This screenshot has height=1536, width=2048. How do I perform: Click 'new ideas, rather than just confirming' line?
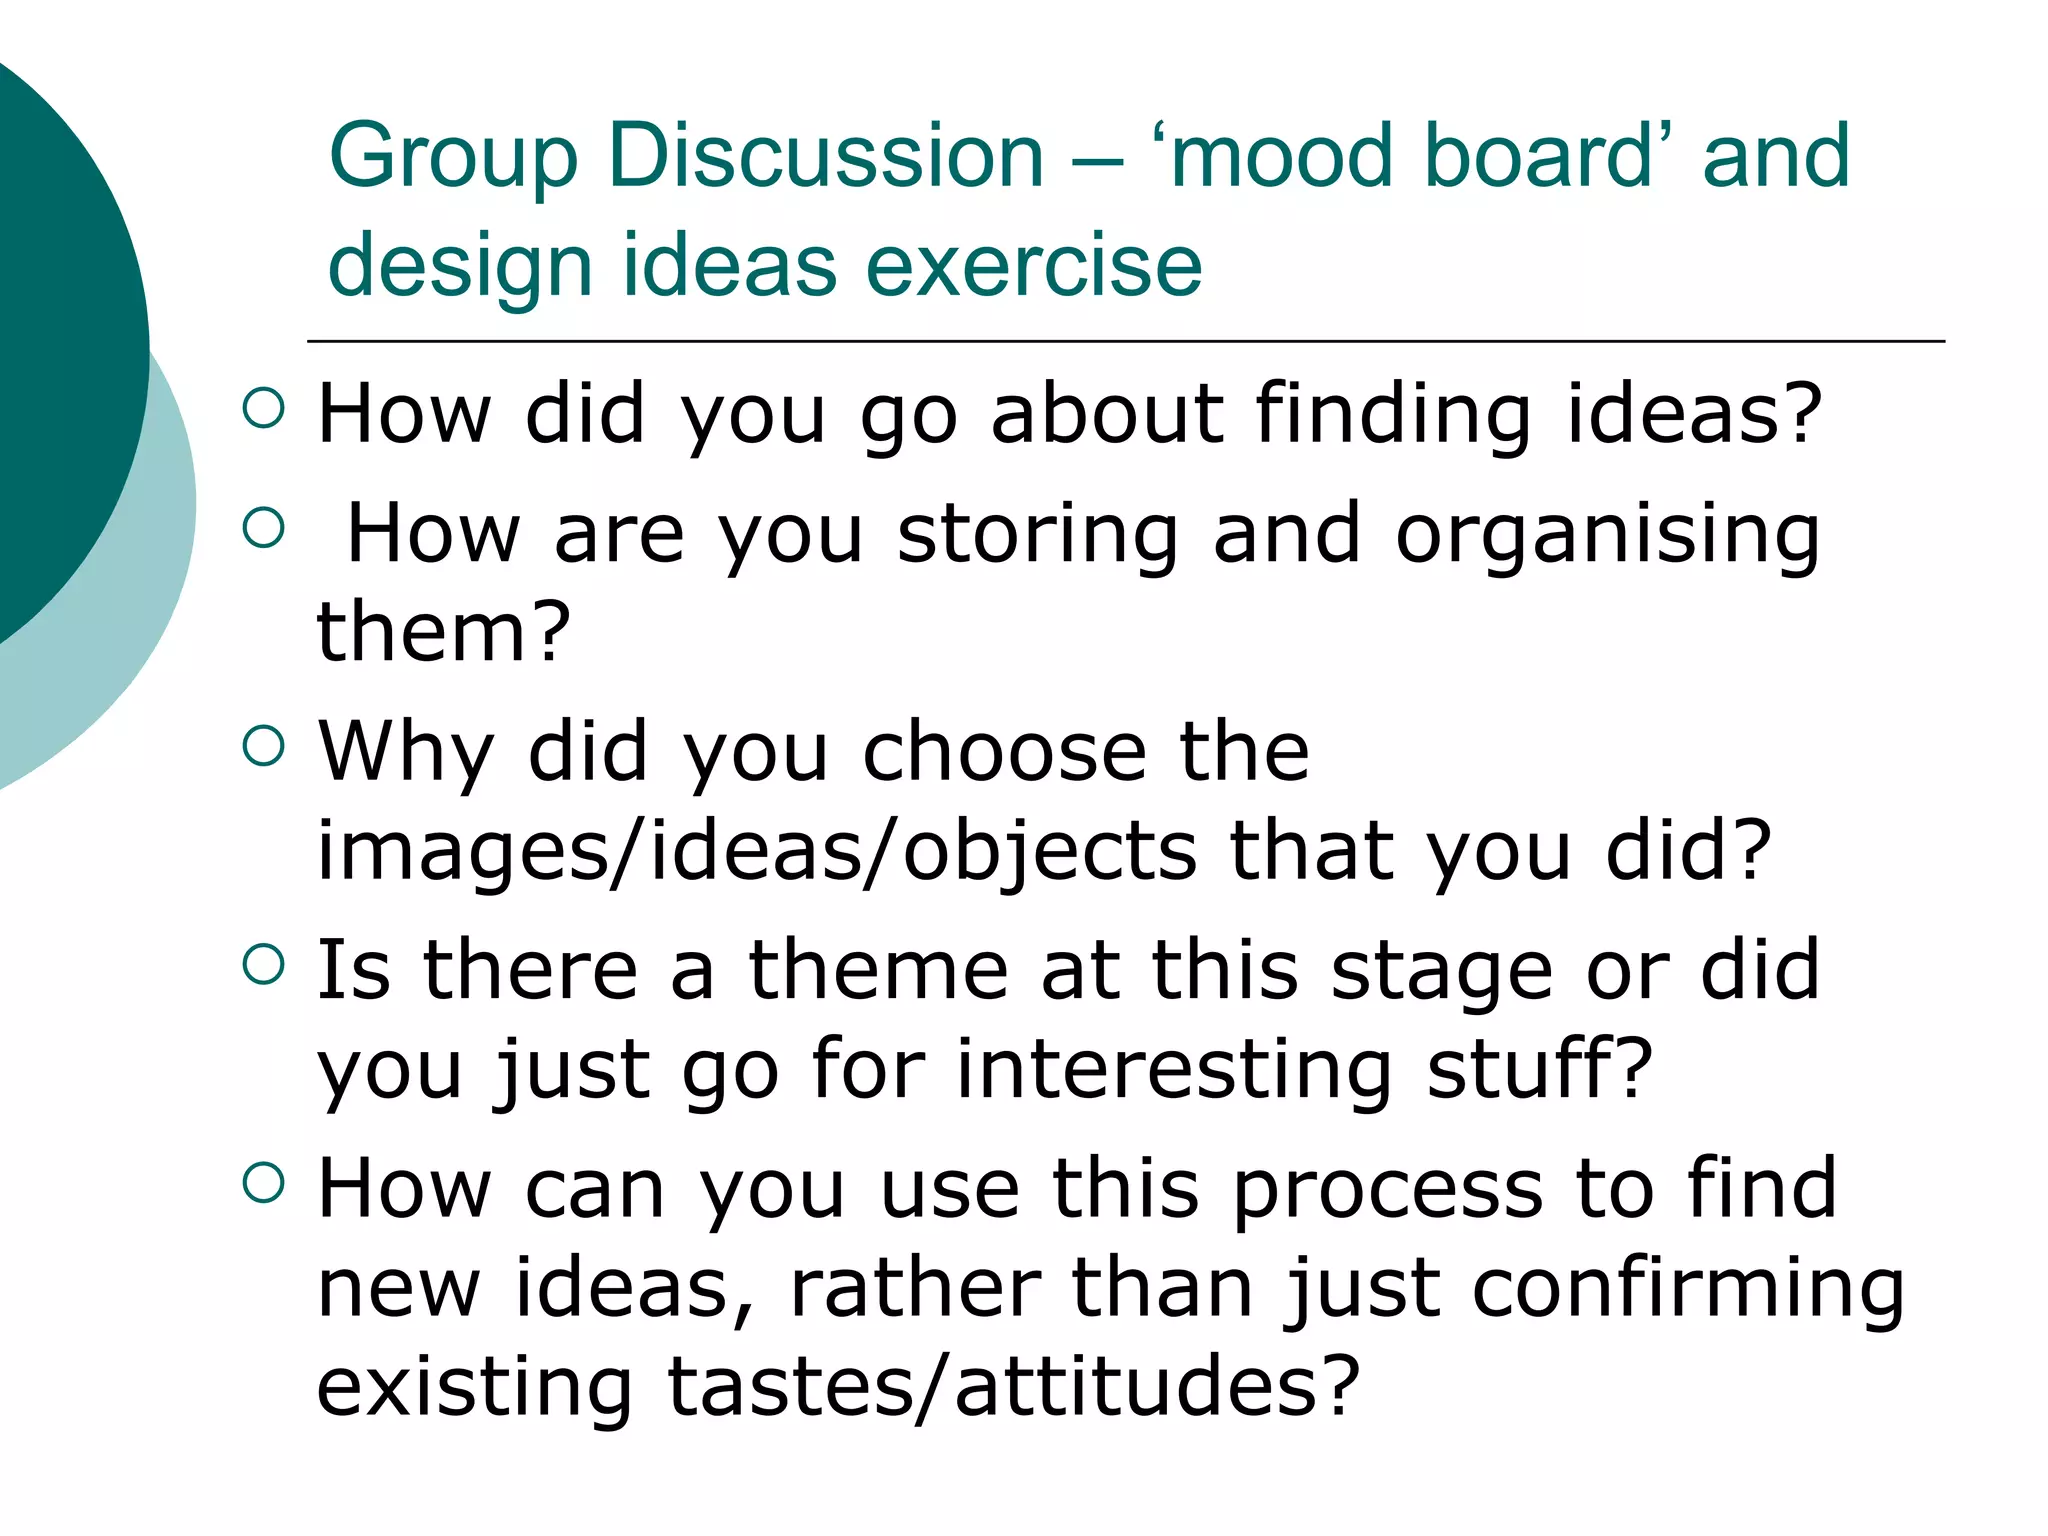[1110, 1288]
